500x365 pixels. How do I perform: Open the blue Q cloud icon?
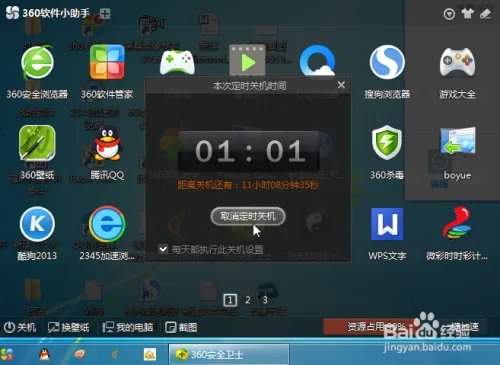coord(317,61)
